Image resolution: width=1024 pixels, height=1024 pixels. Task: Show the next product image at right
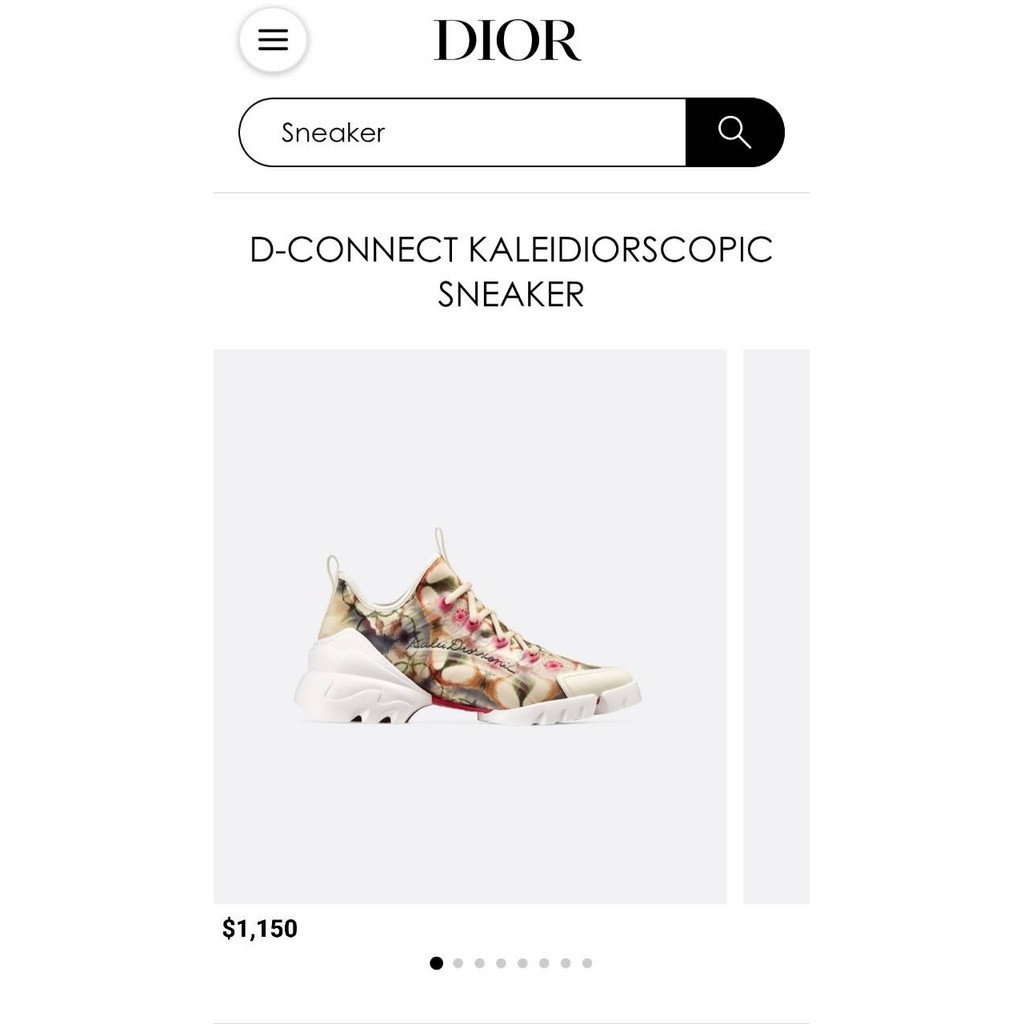(776, 626)
